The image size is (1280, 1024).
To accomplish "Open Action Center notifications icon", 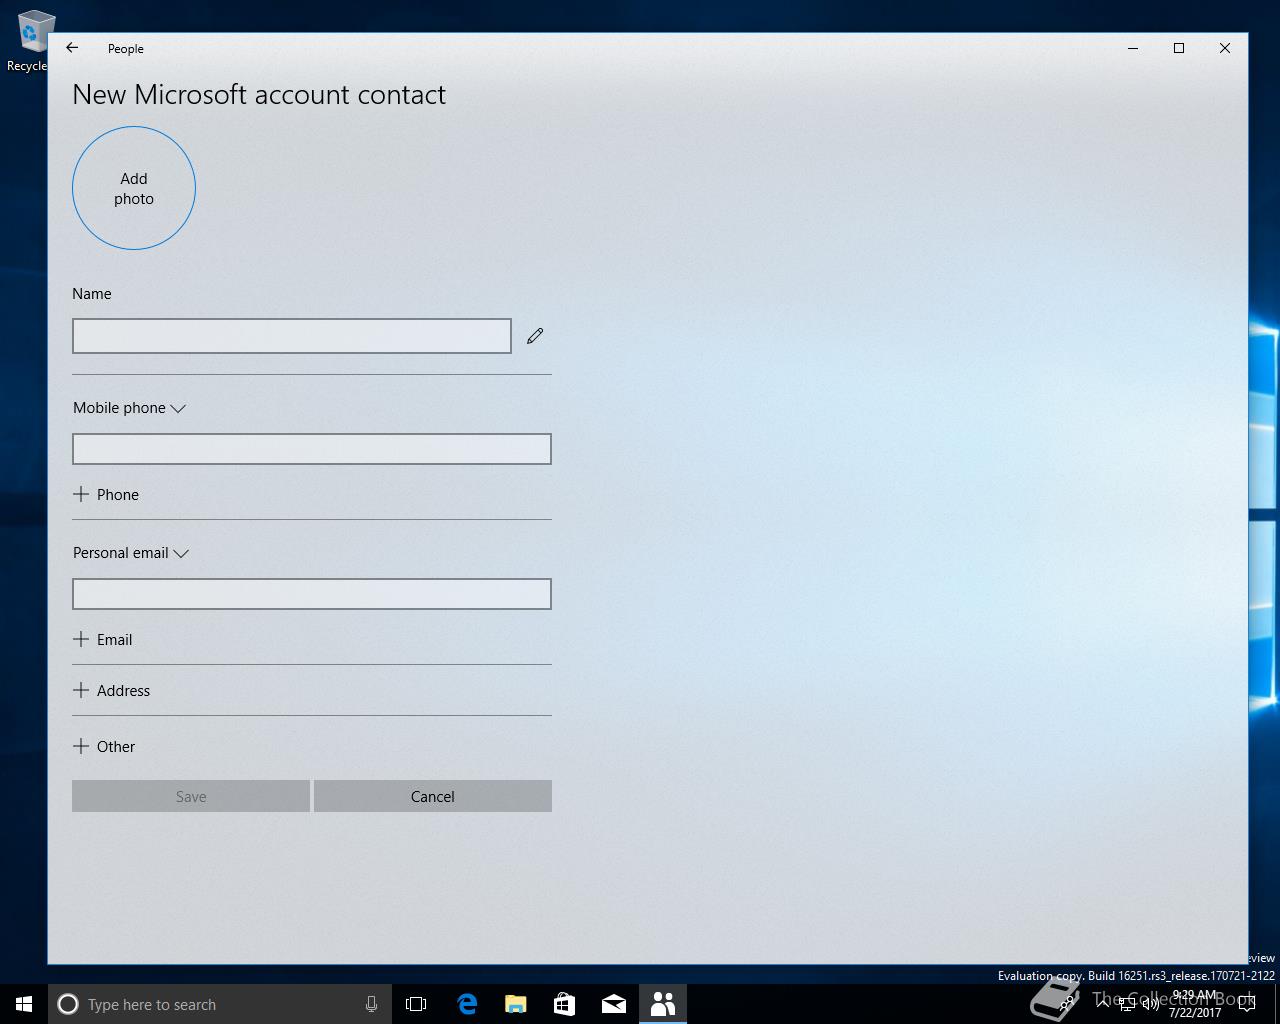I will tap(1247, 1004).
